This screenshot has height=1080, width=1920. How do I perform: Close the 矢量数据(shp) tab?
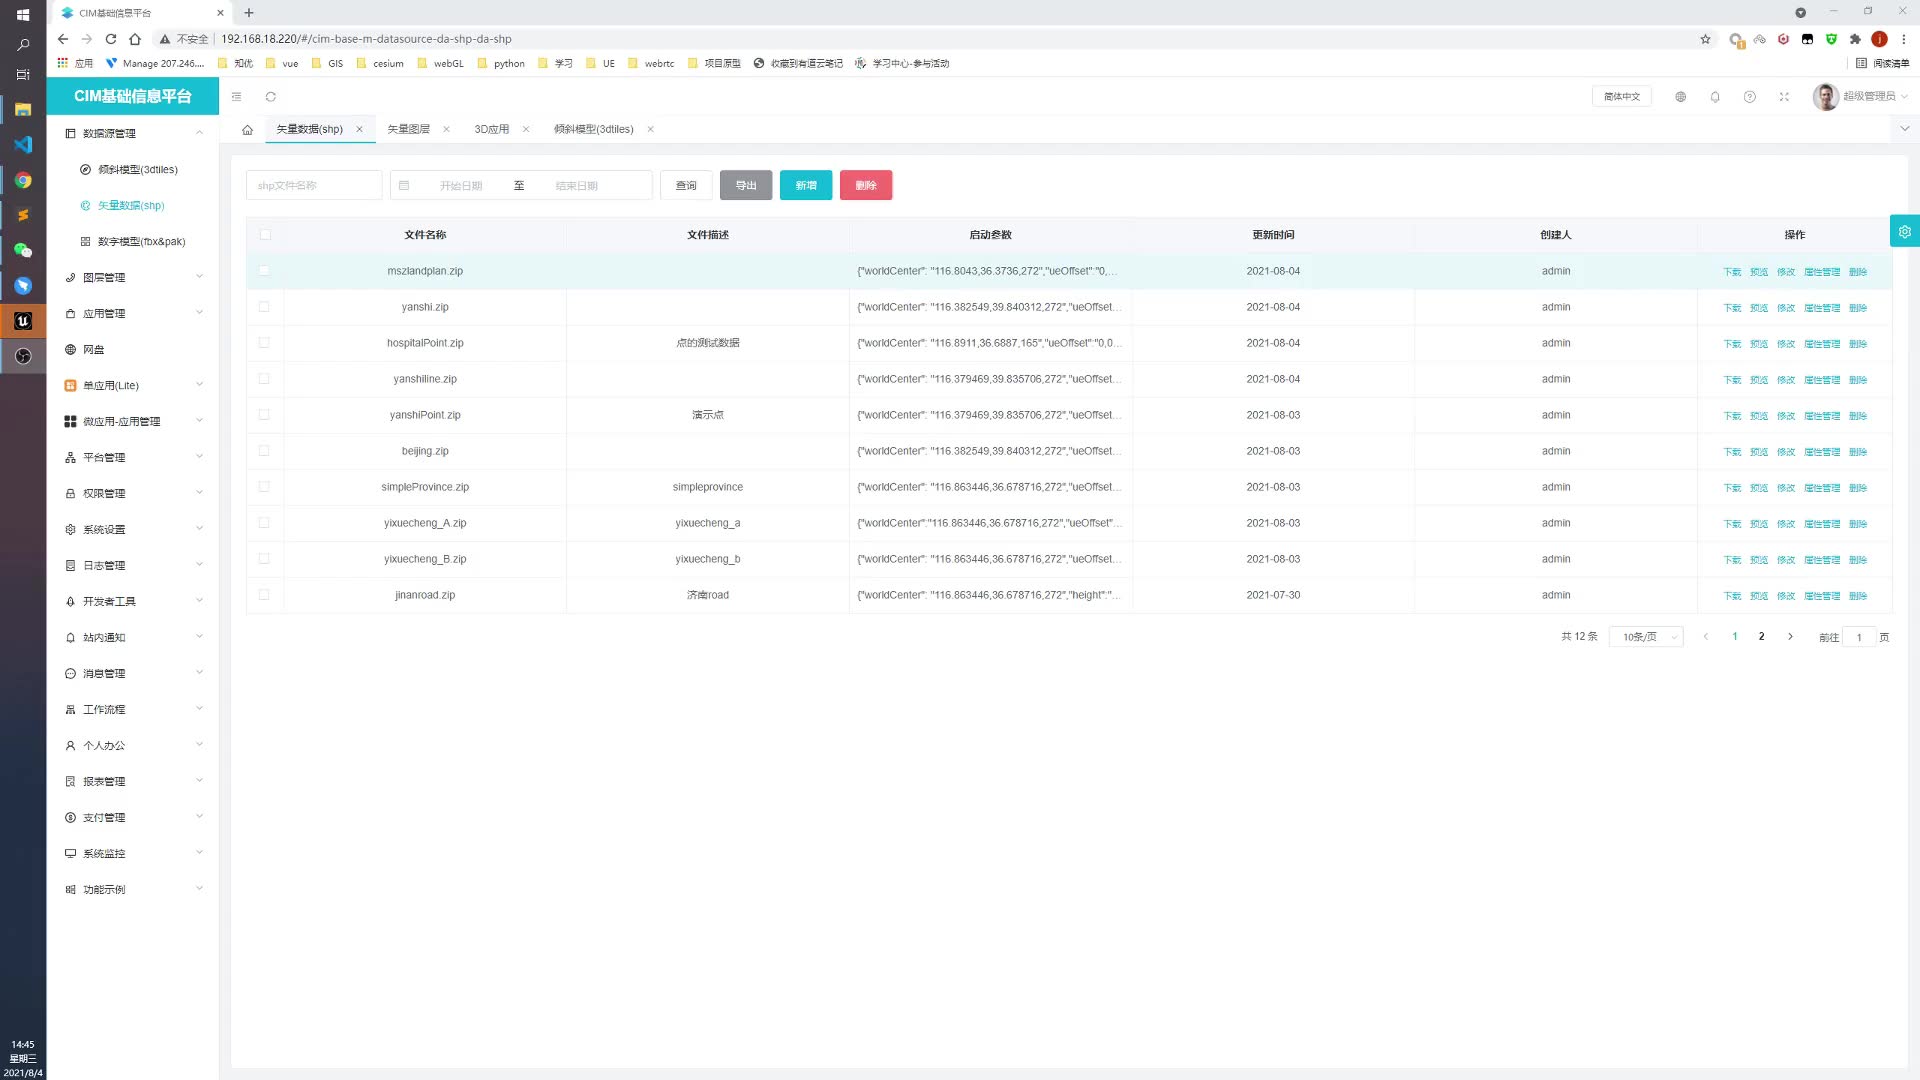[x=360, y=129]
